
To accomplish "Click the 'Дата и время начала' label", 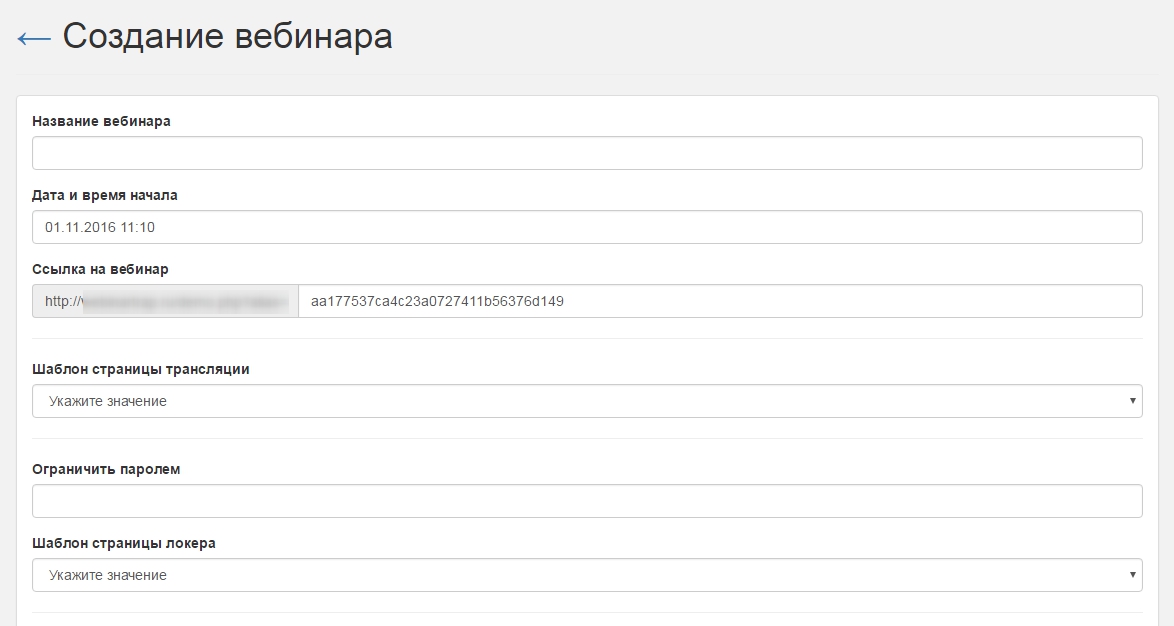I will [x=105, y=195].
